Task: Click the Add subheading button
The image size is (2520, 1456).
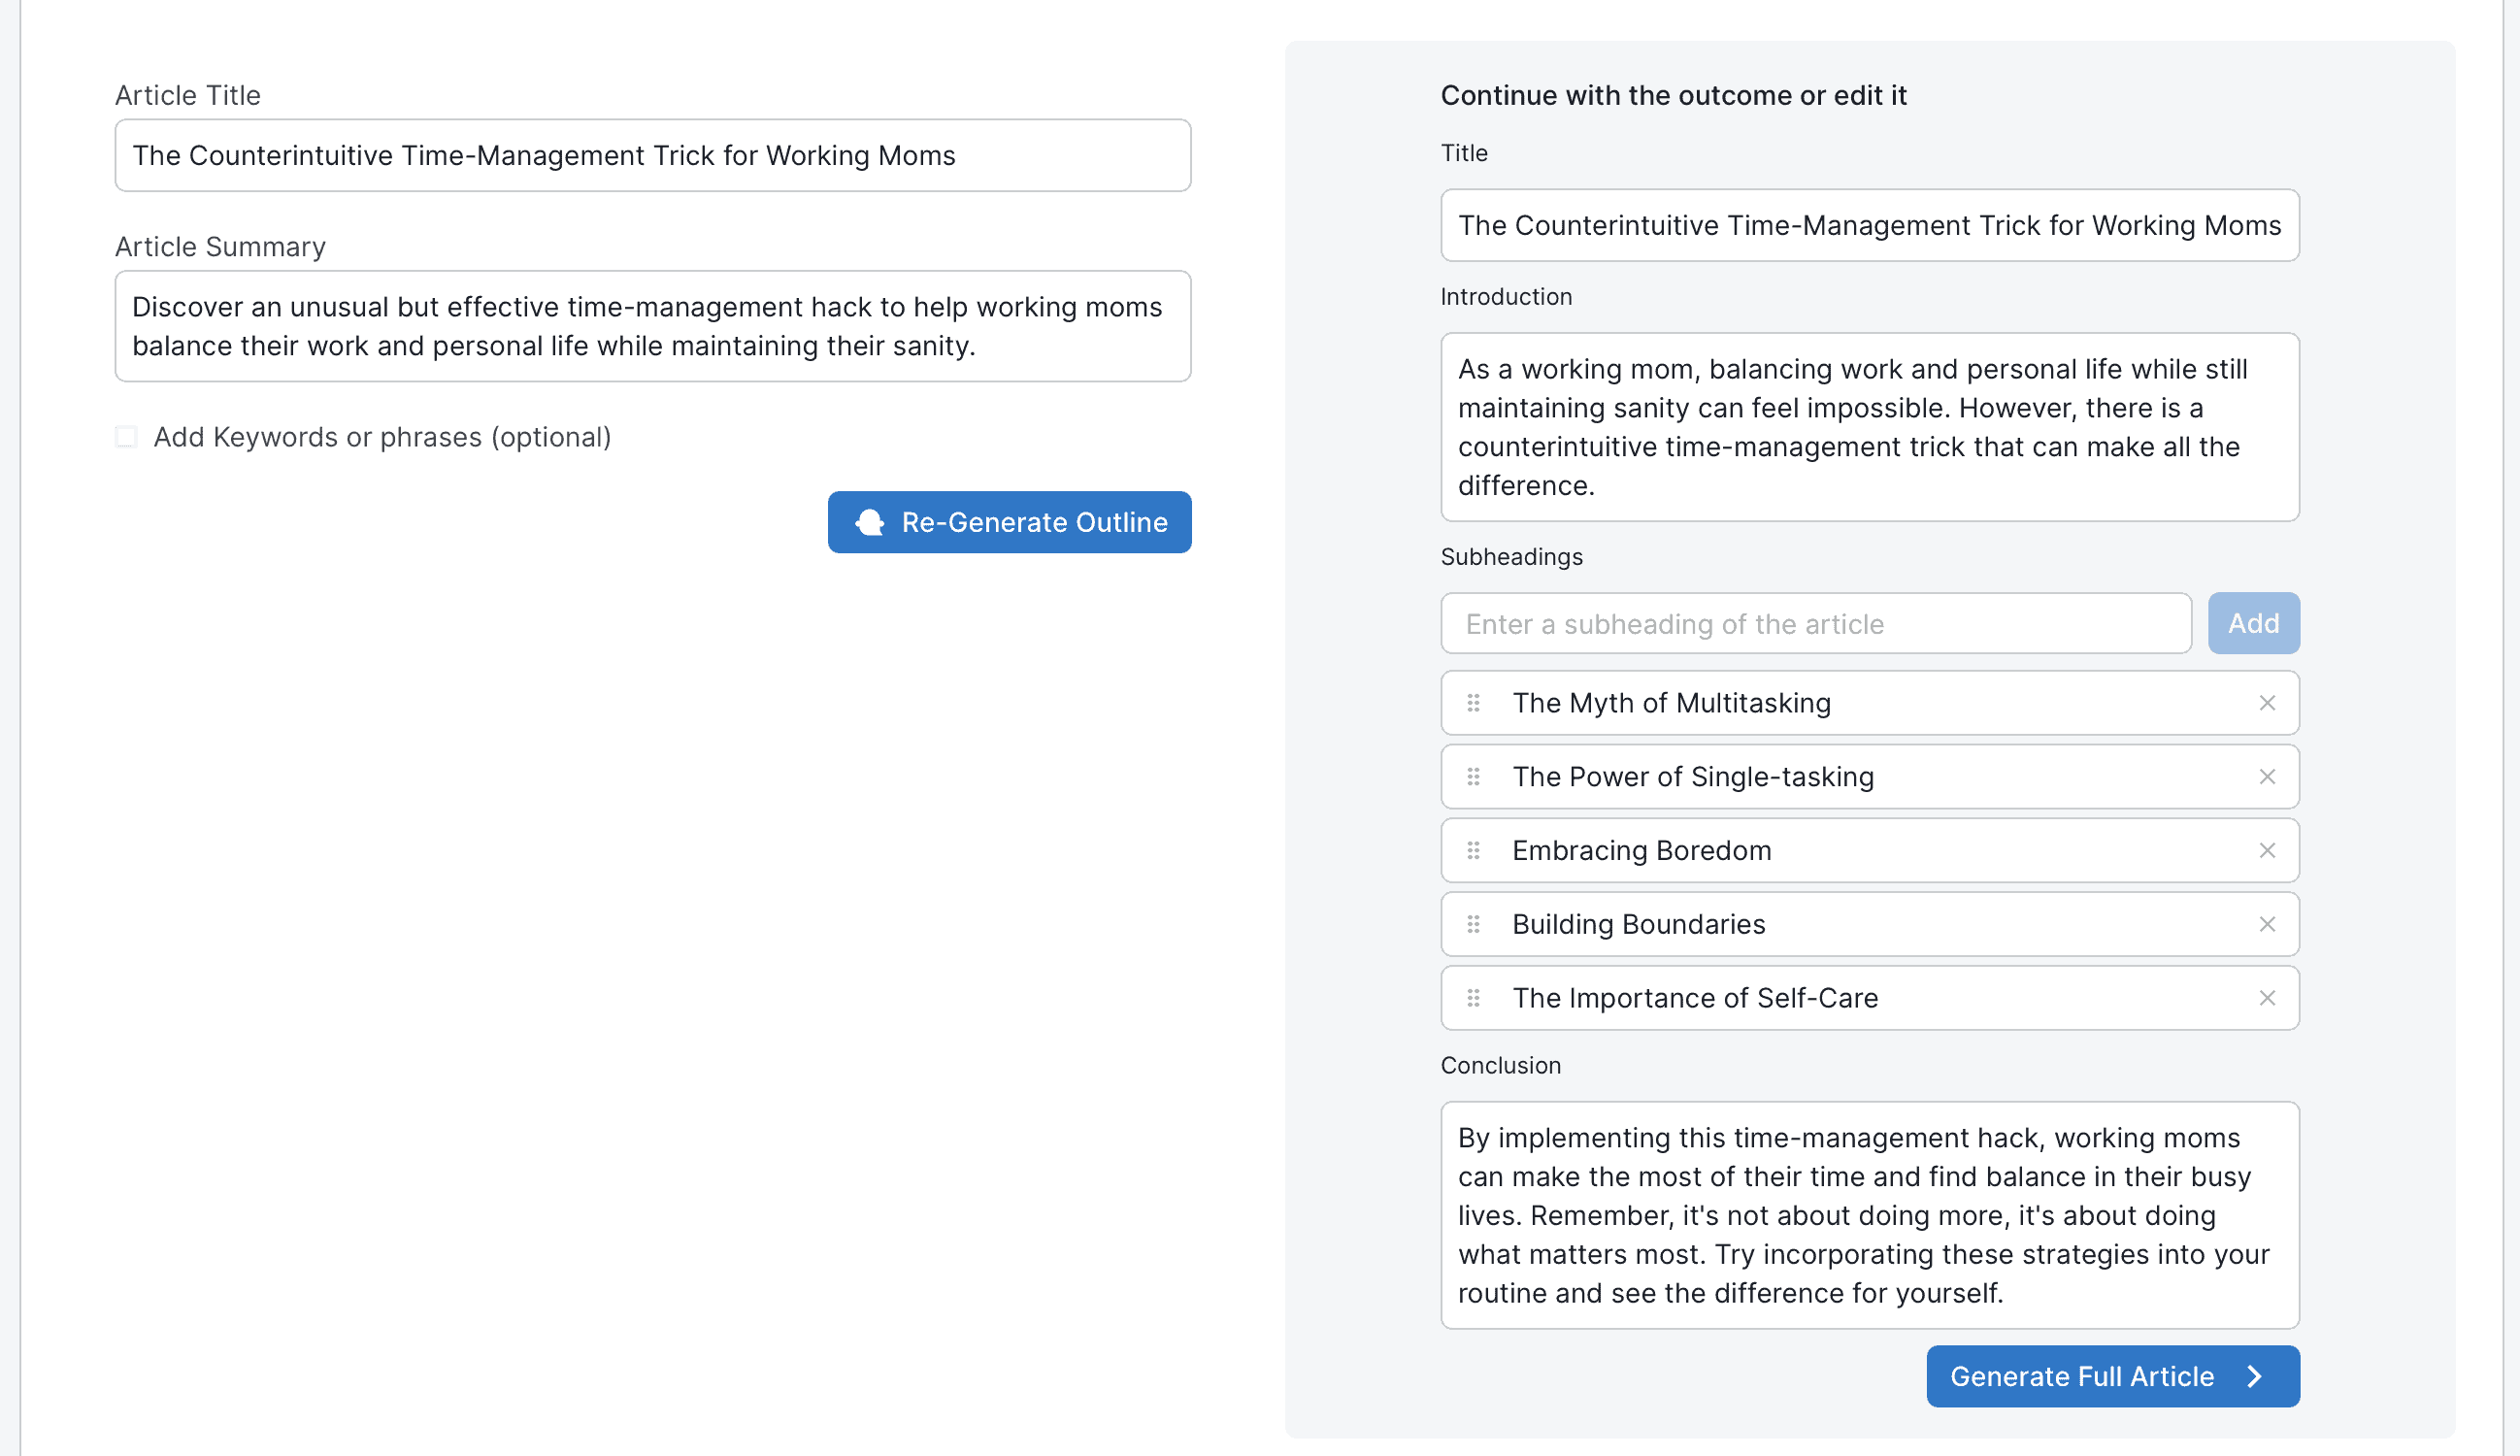Action: [2253, 623]
